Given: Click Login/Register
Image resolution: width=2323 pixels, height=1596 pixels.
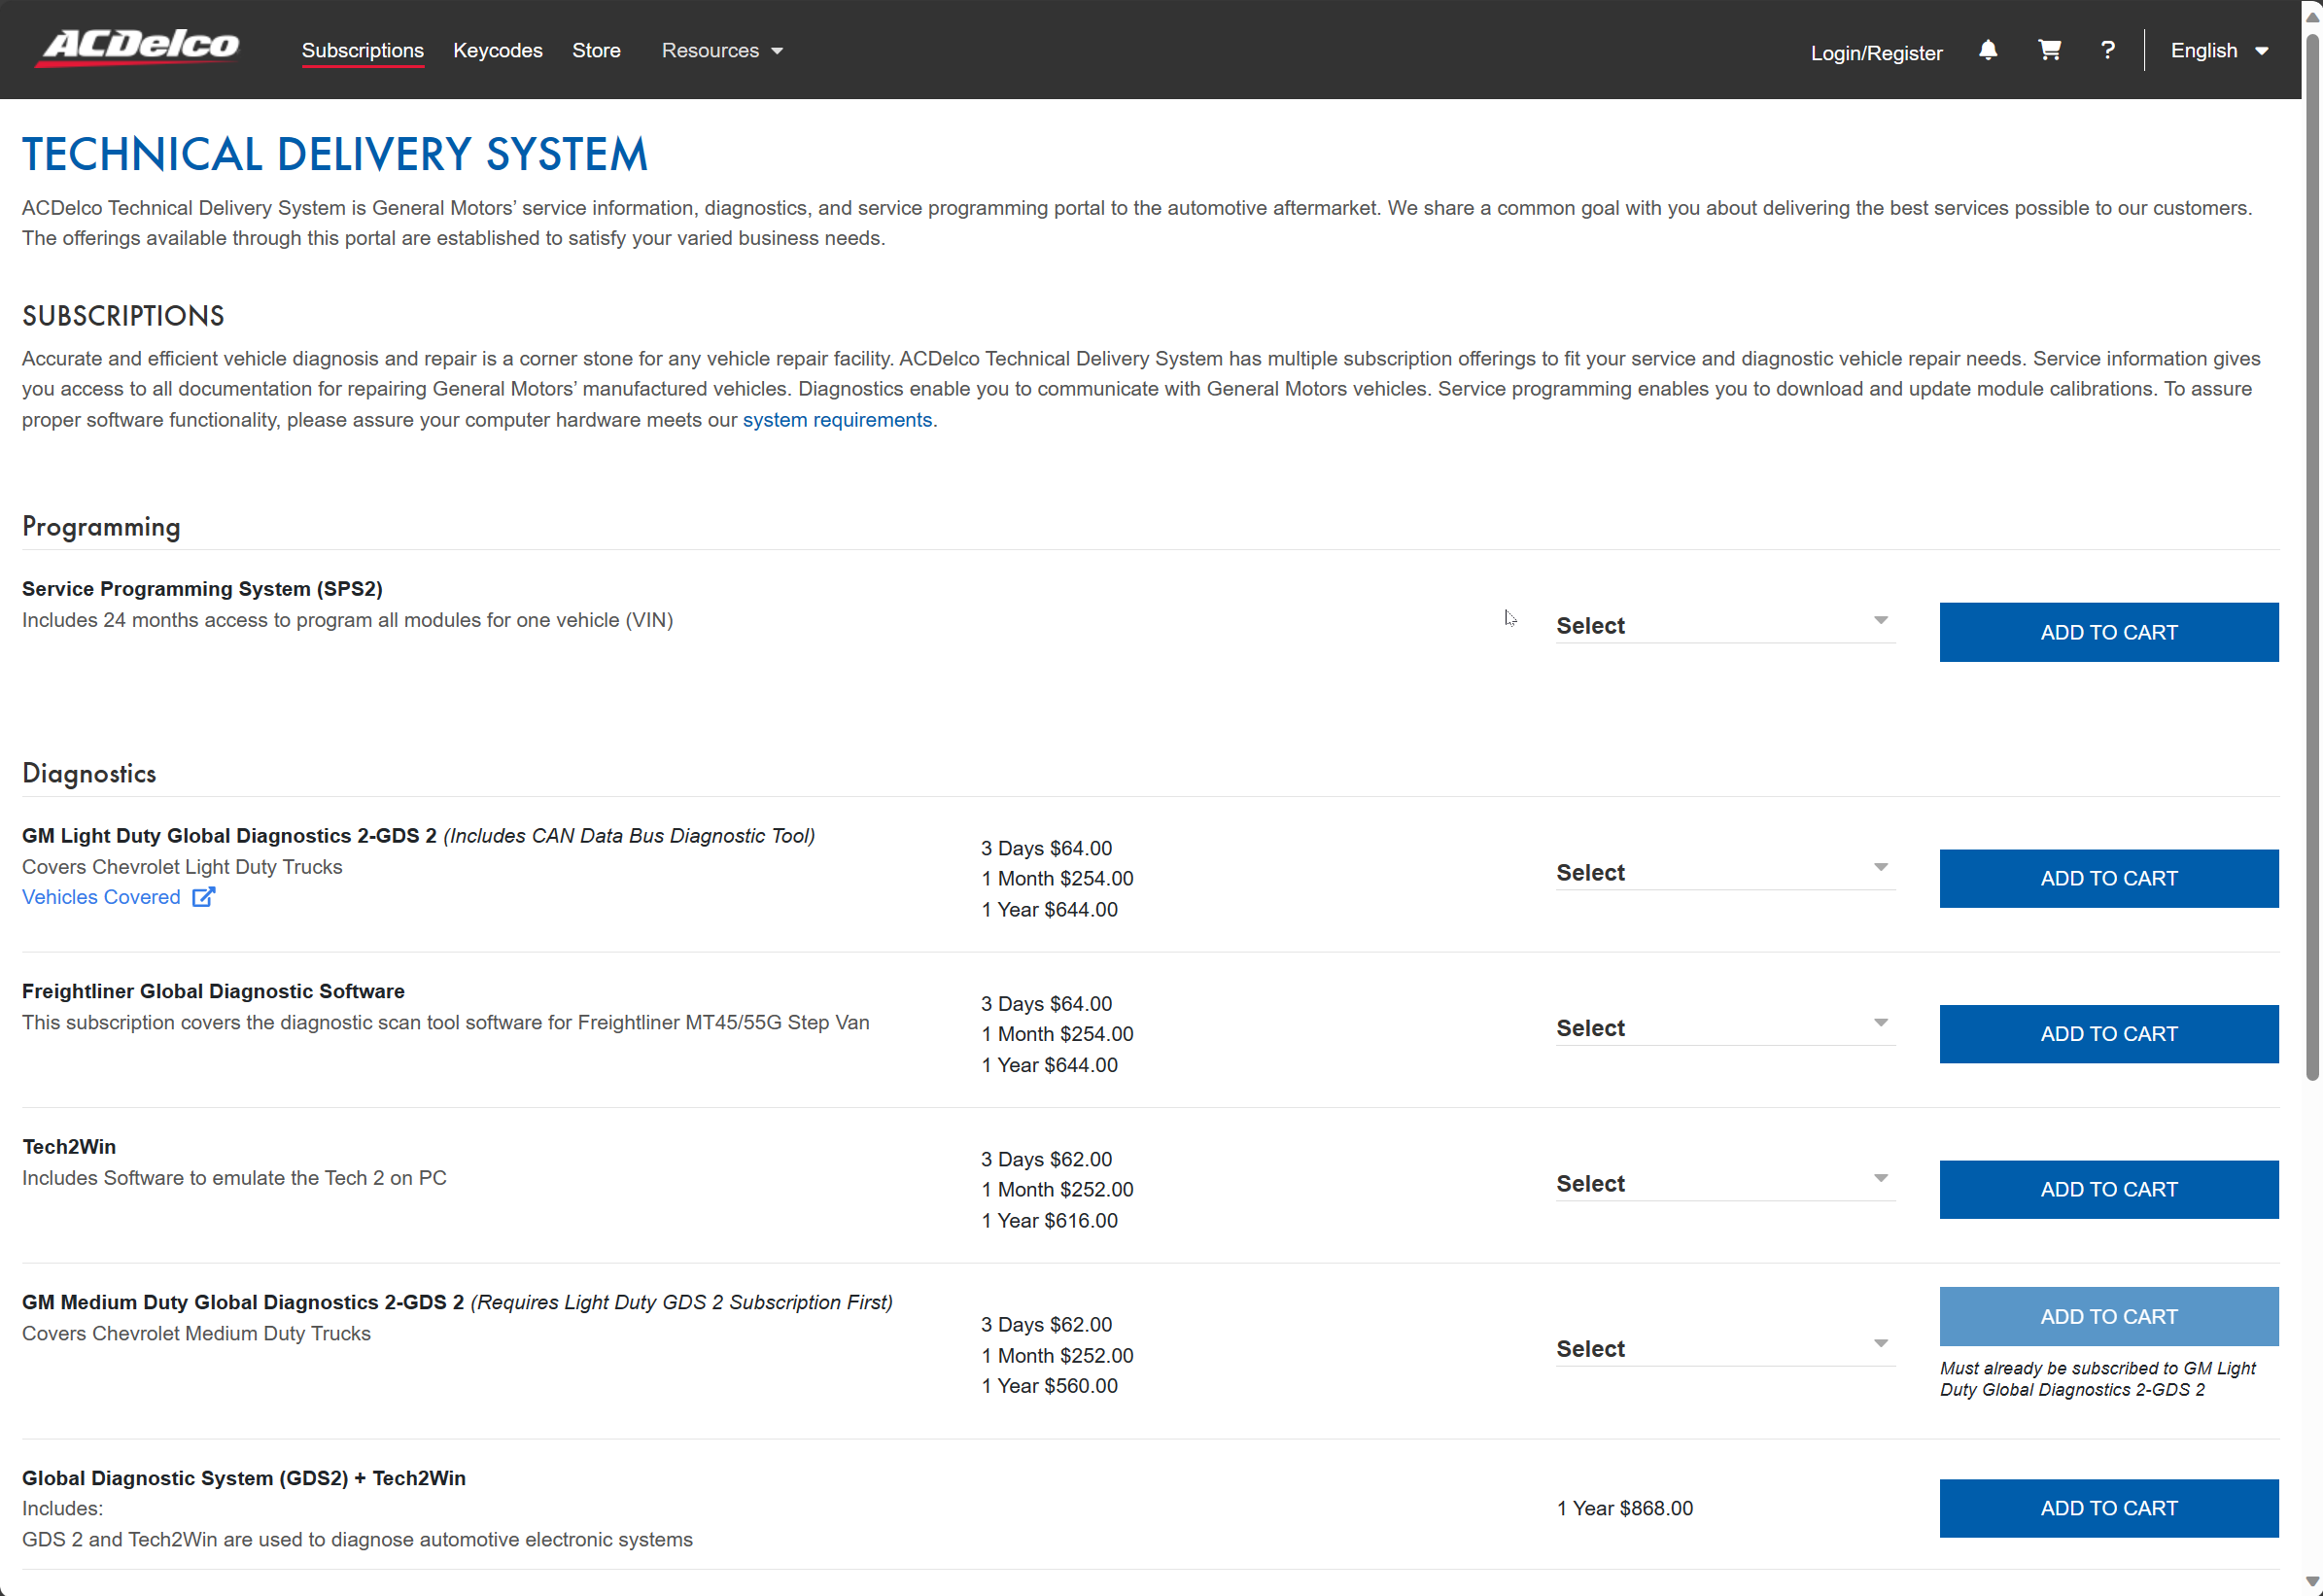Looking at the screenshot, I should [1876, 53].
